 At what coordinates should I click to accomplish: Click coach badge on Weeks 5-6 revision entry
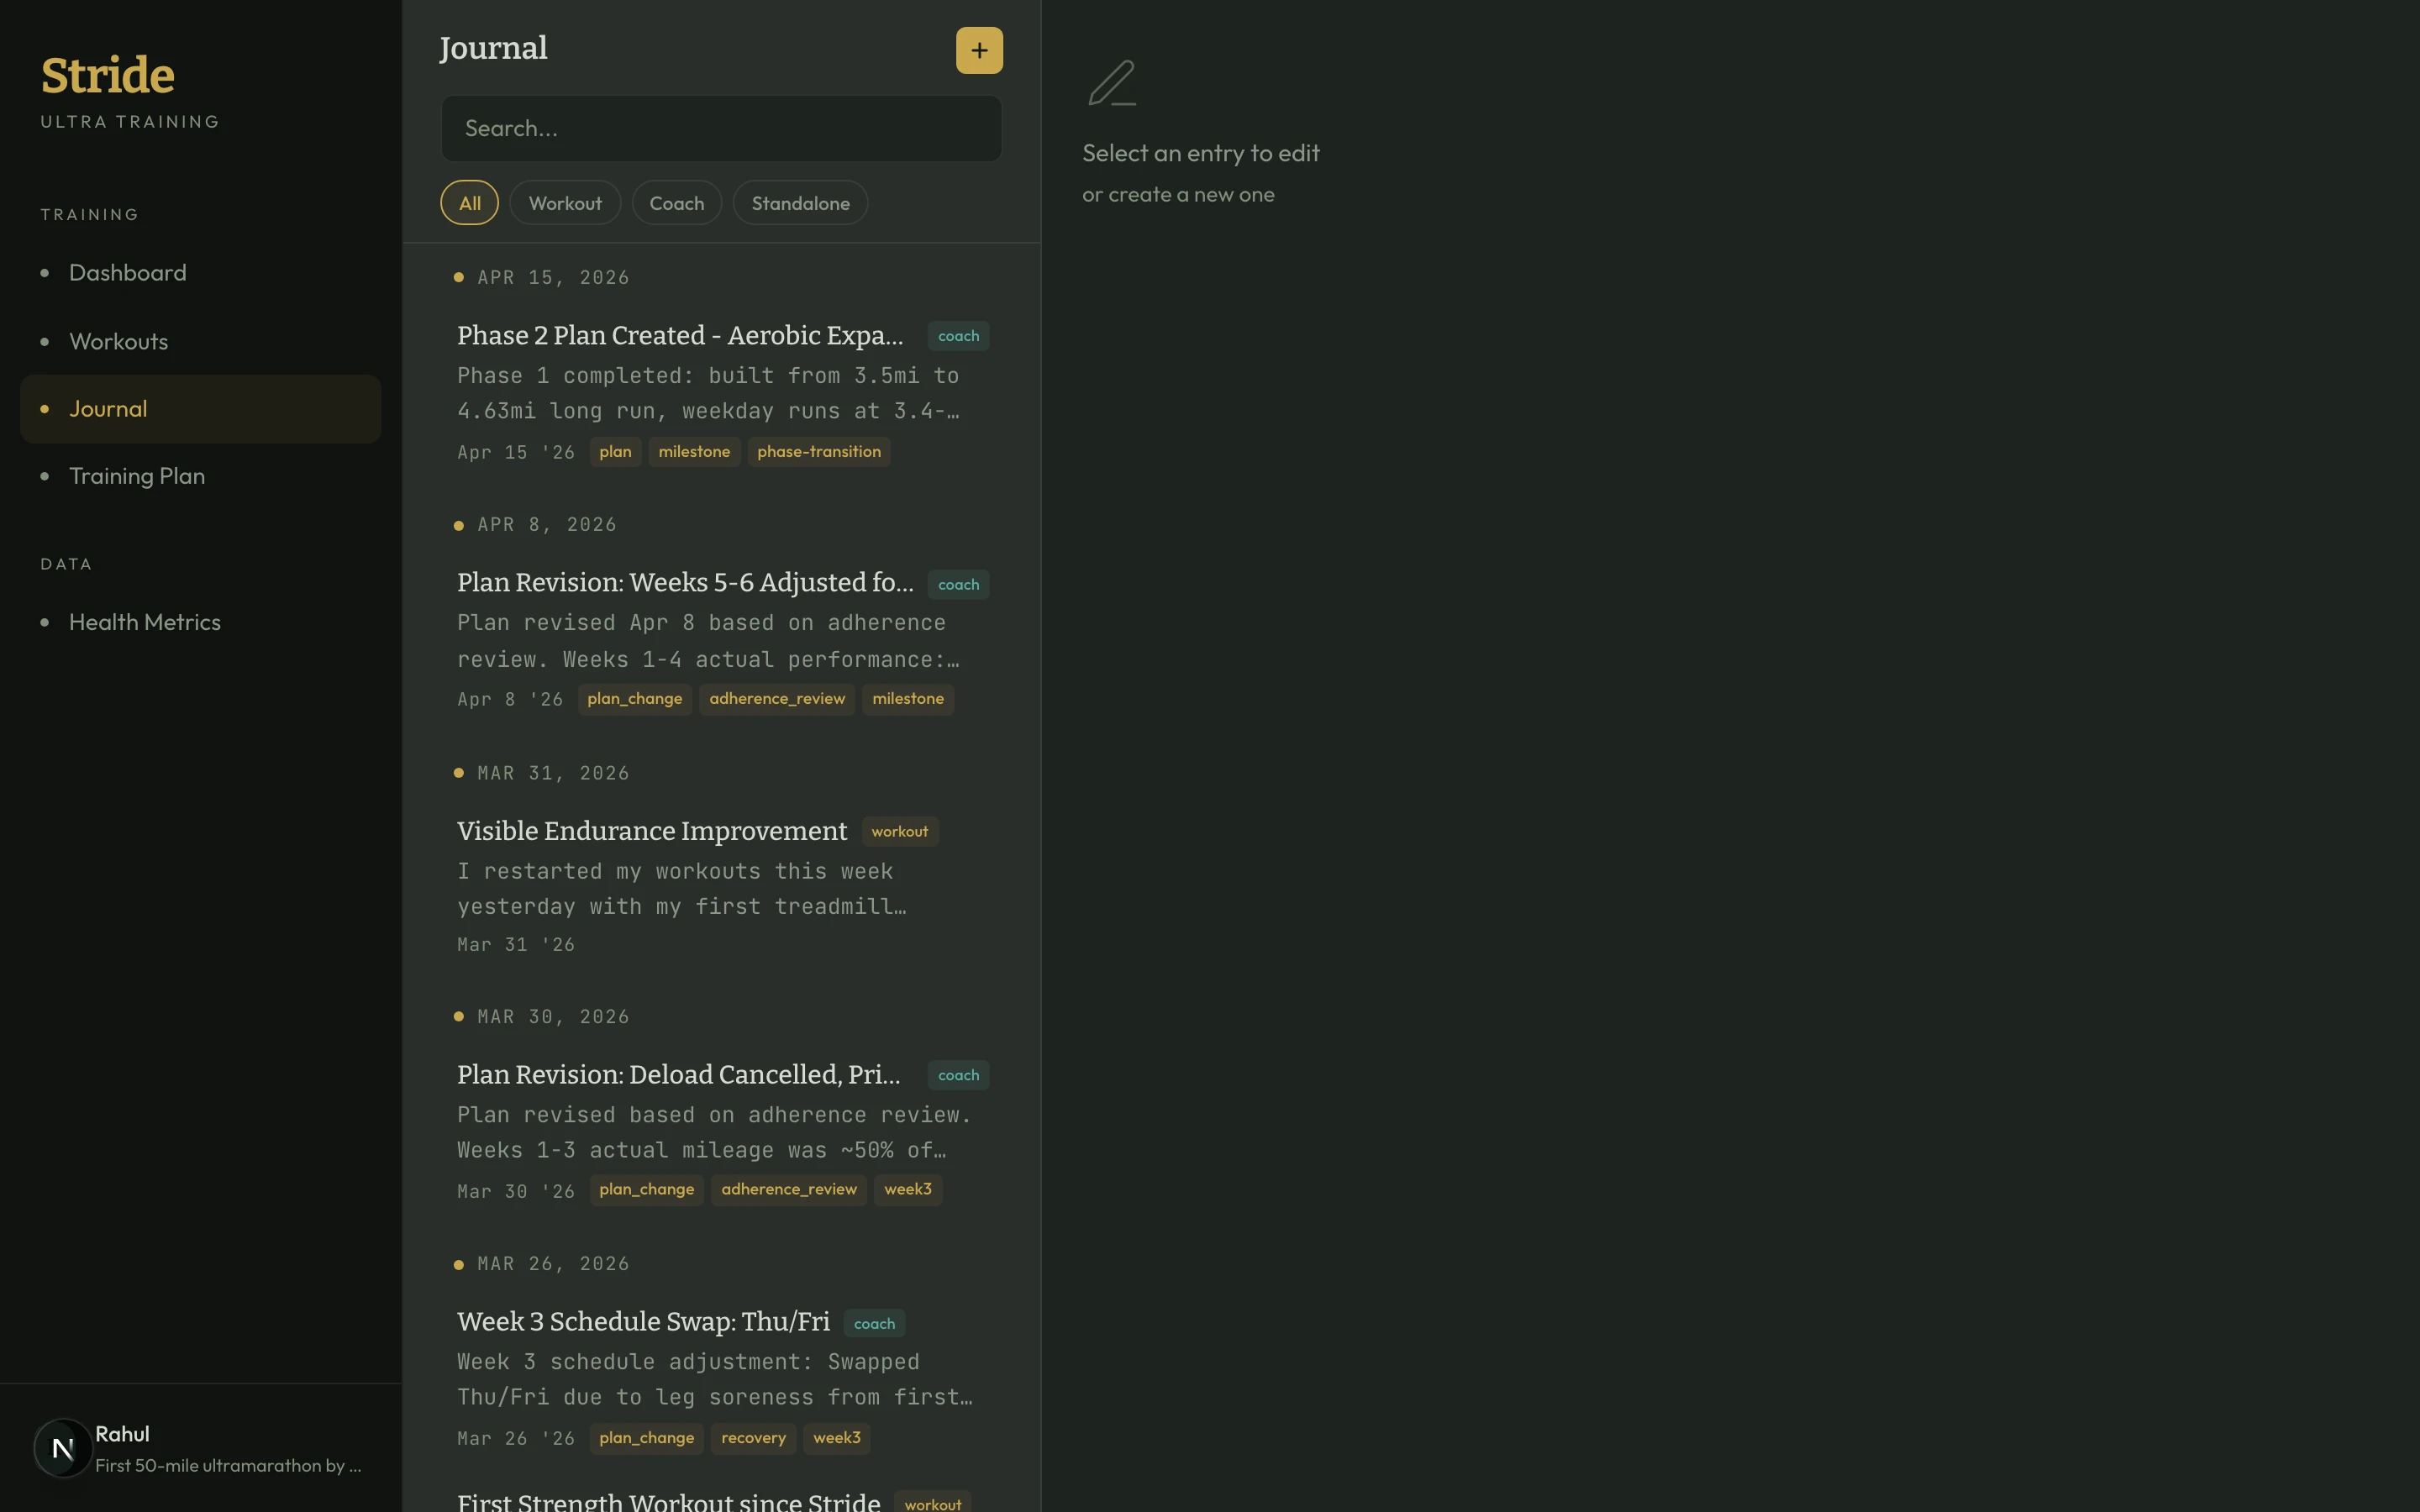(x=958, y=585)
